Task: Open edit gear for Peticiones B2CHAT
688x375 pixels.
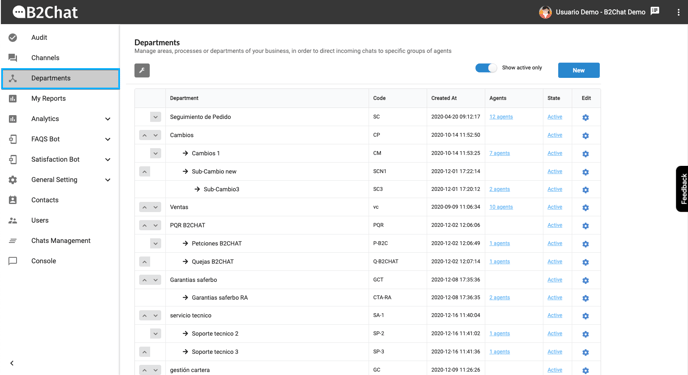Action: 585,244
